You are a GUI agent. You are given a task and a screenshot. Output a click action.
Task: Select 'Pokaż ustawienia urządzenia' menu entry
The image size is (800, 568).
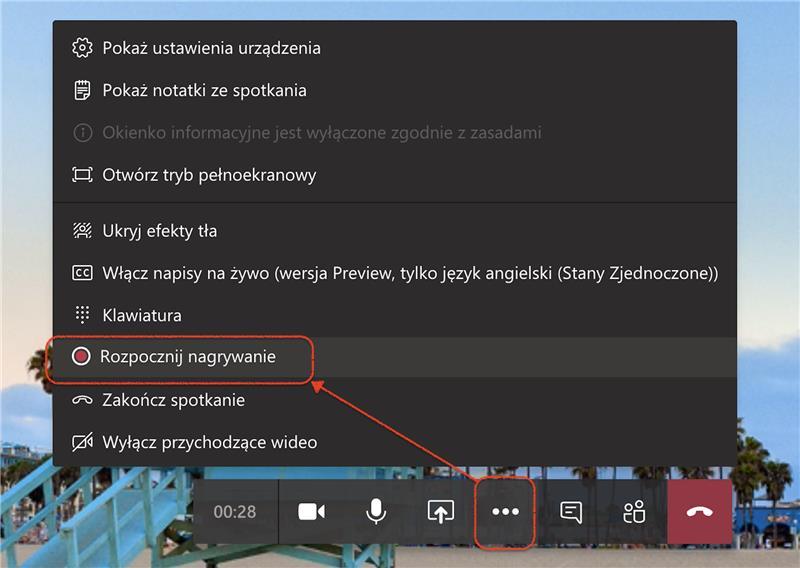[x=211, y=48]
